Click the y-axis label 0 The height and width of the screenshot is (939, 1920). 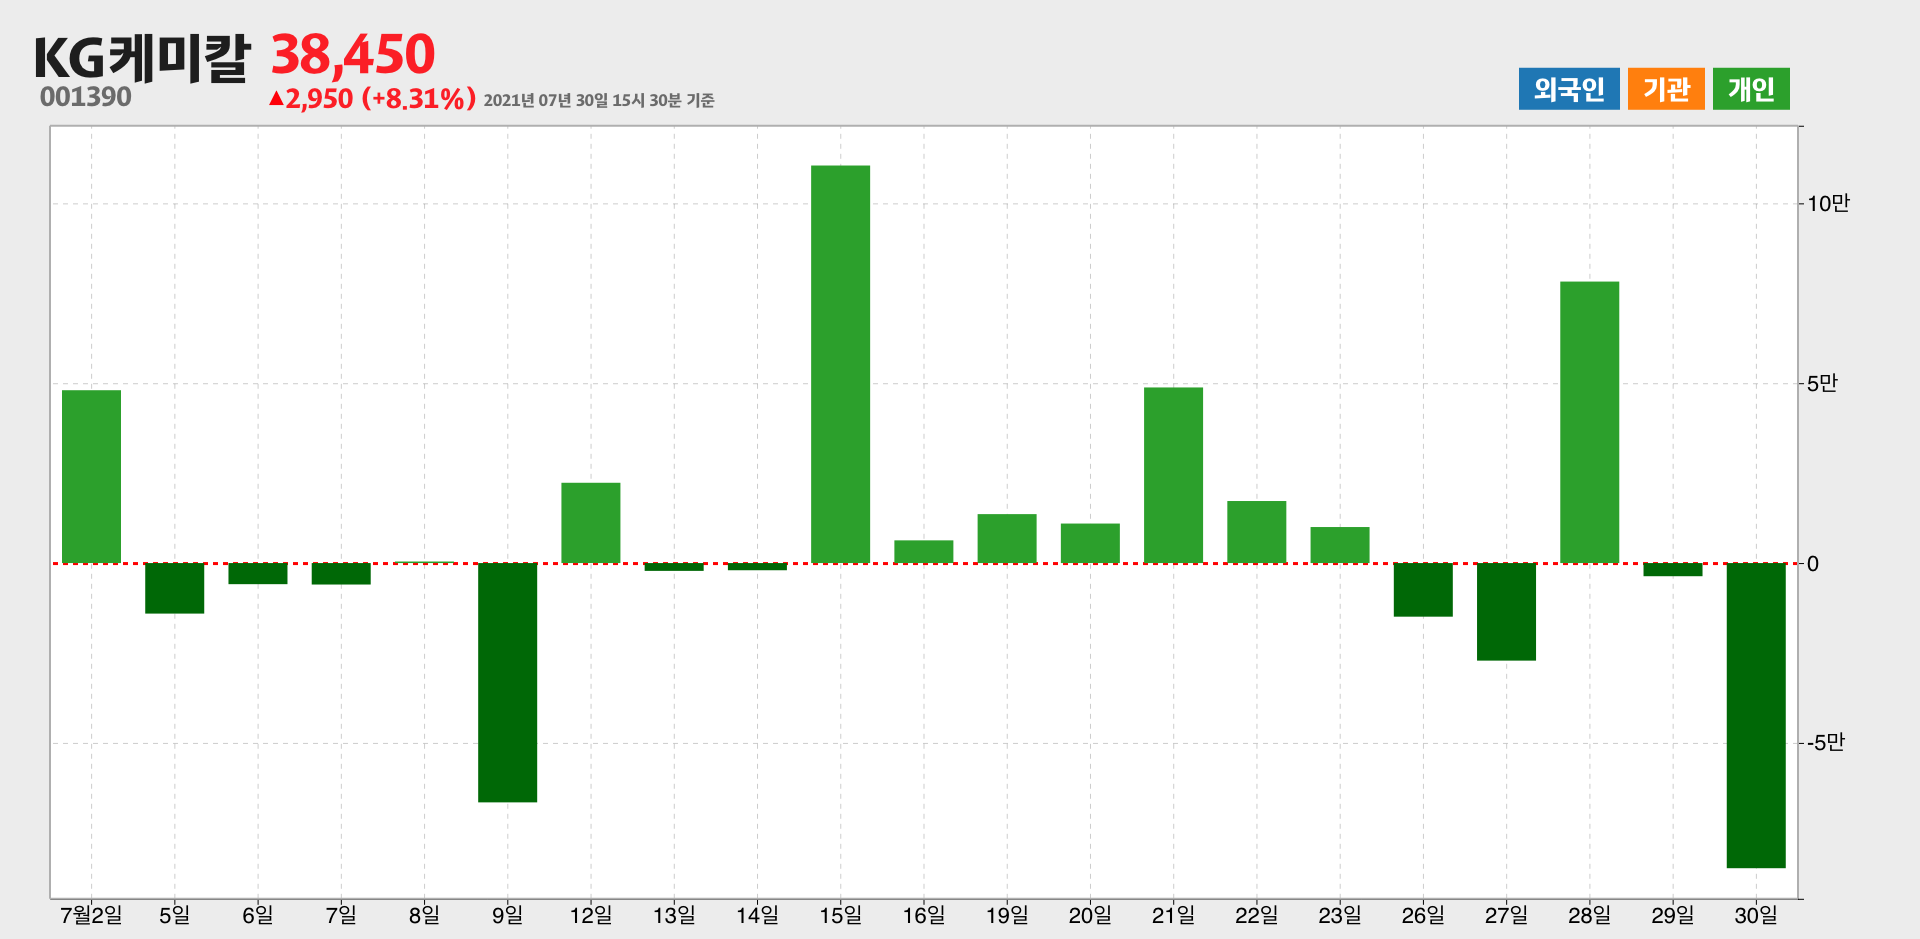[1813, 564]
